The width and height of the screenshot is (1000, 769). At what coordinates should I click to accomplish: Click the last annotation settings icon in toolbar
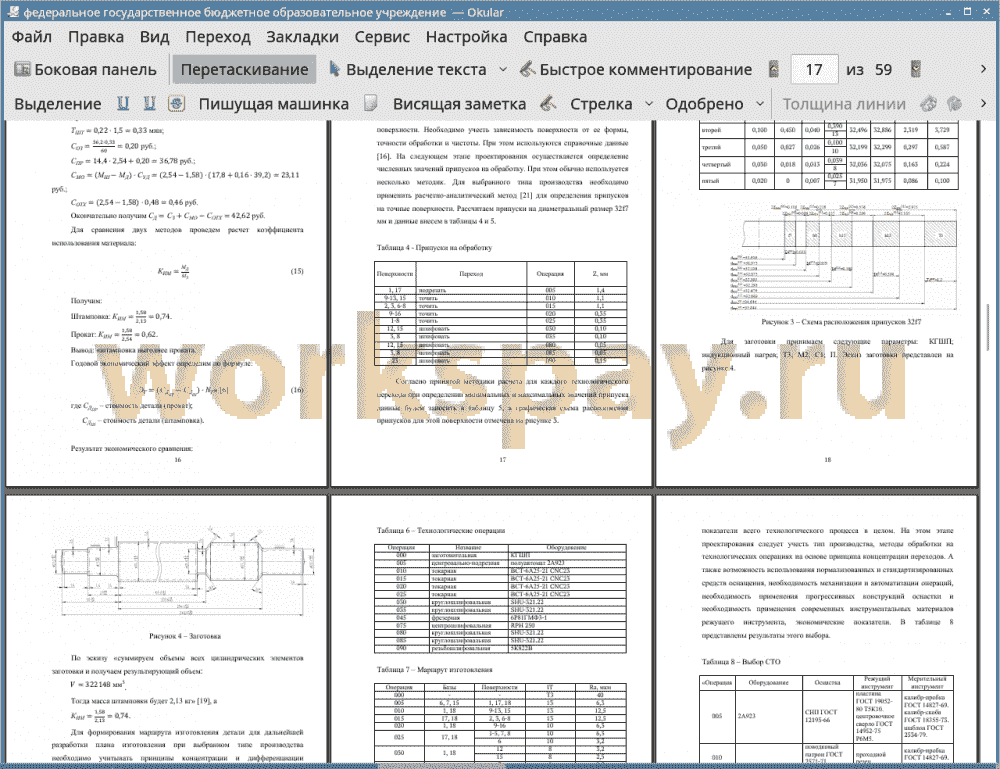(x=954, y=103)
